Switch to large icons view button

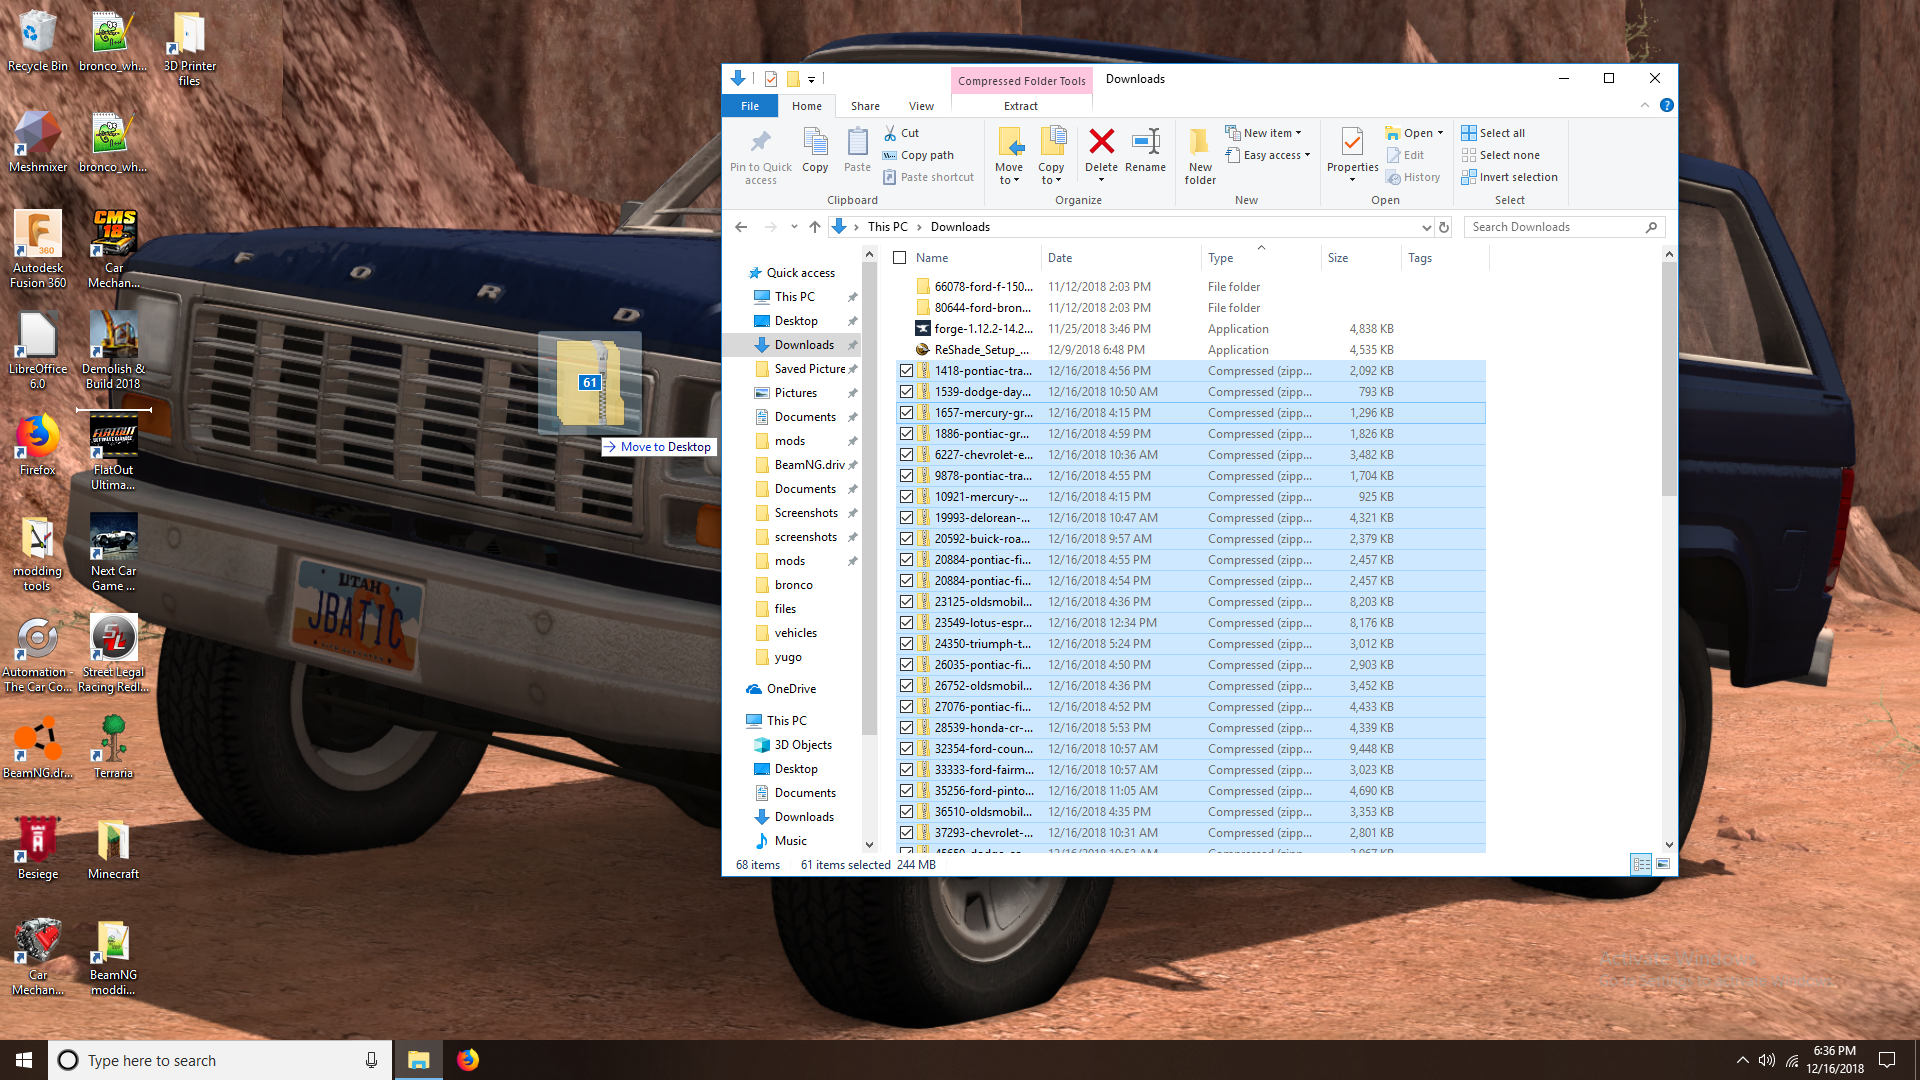[x=1663, y=864]
